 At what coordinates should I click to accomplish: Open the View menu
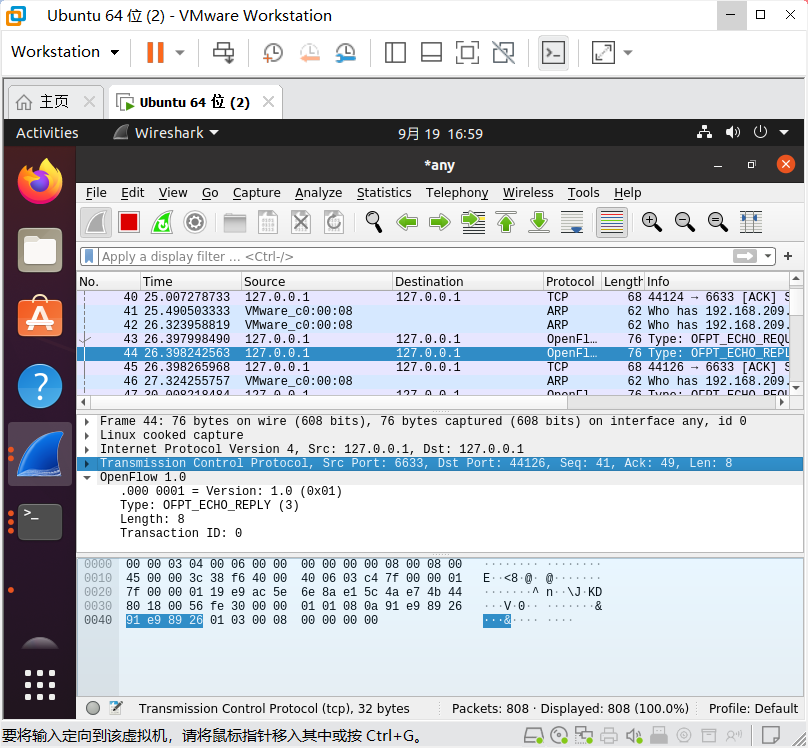(173, 193)
